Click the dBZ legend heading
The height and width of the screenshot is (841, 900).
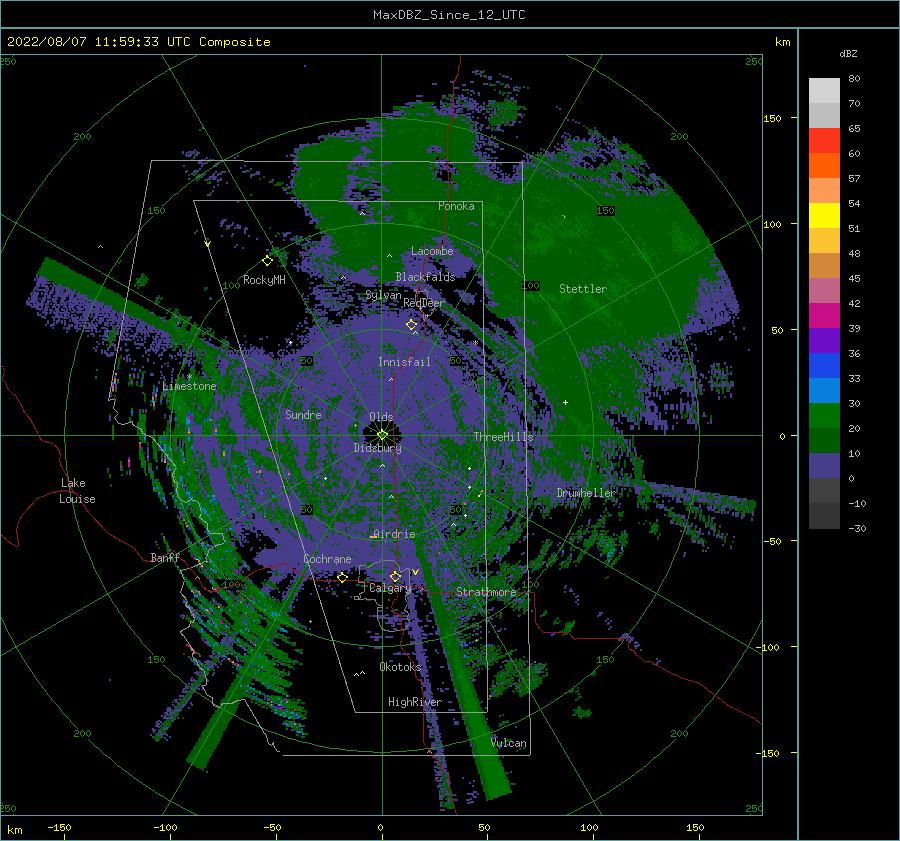click(x=848, y=54)
